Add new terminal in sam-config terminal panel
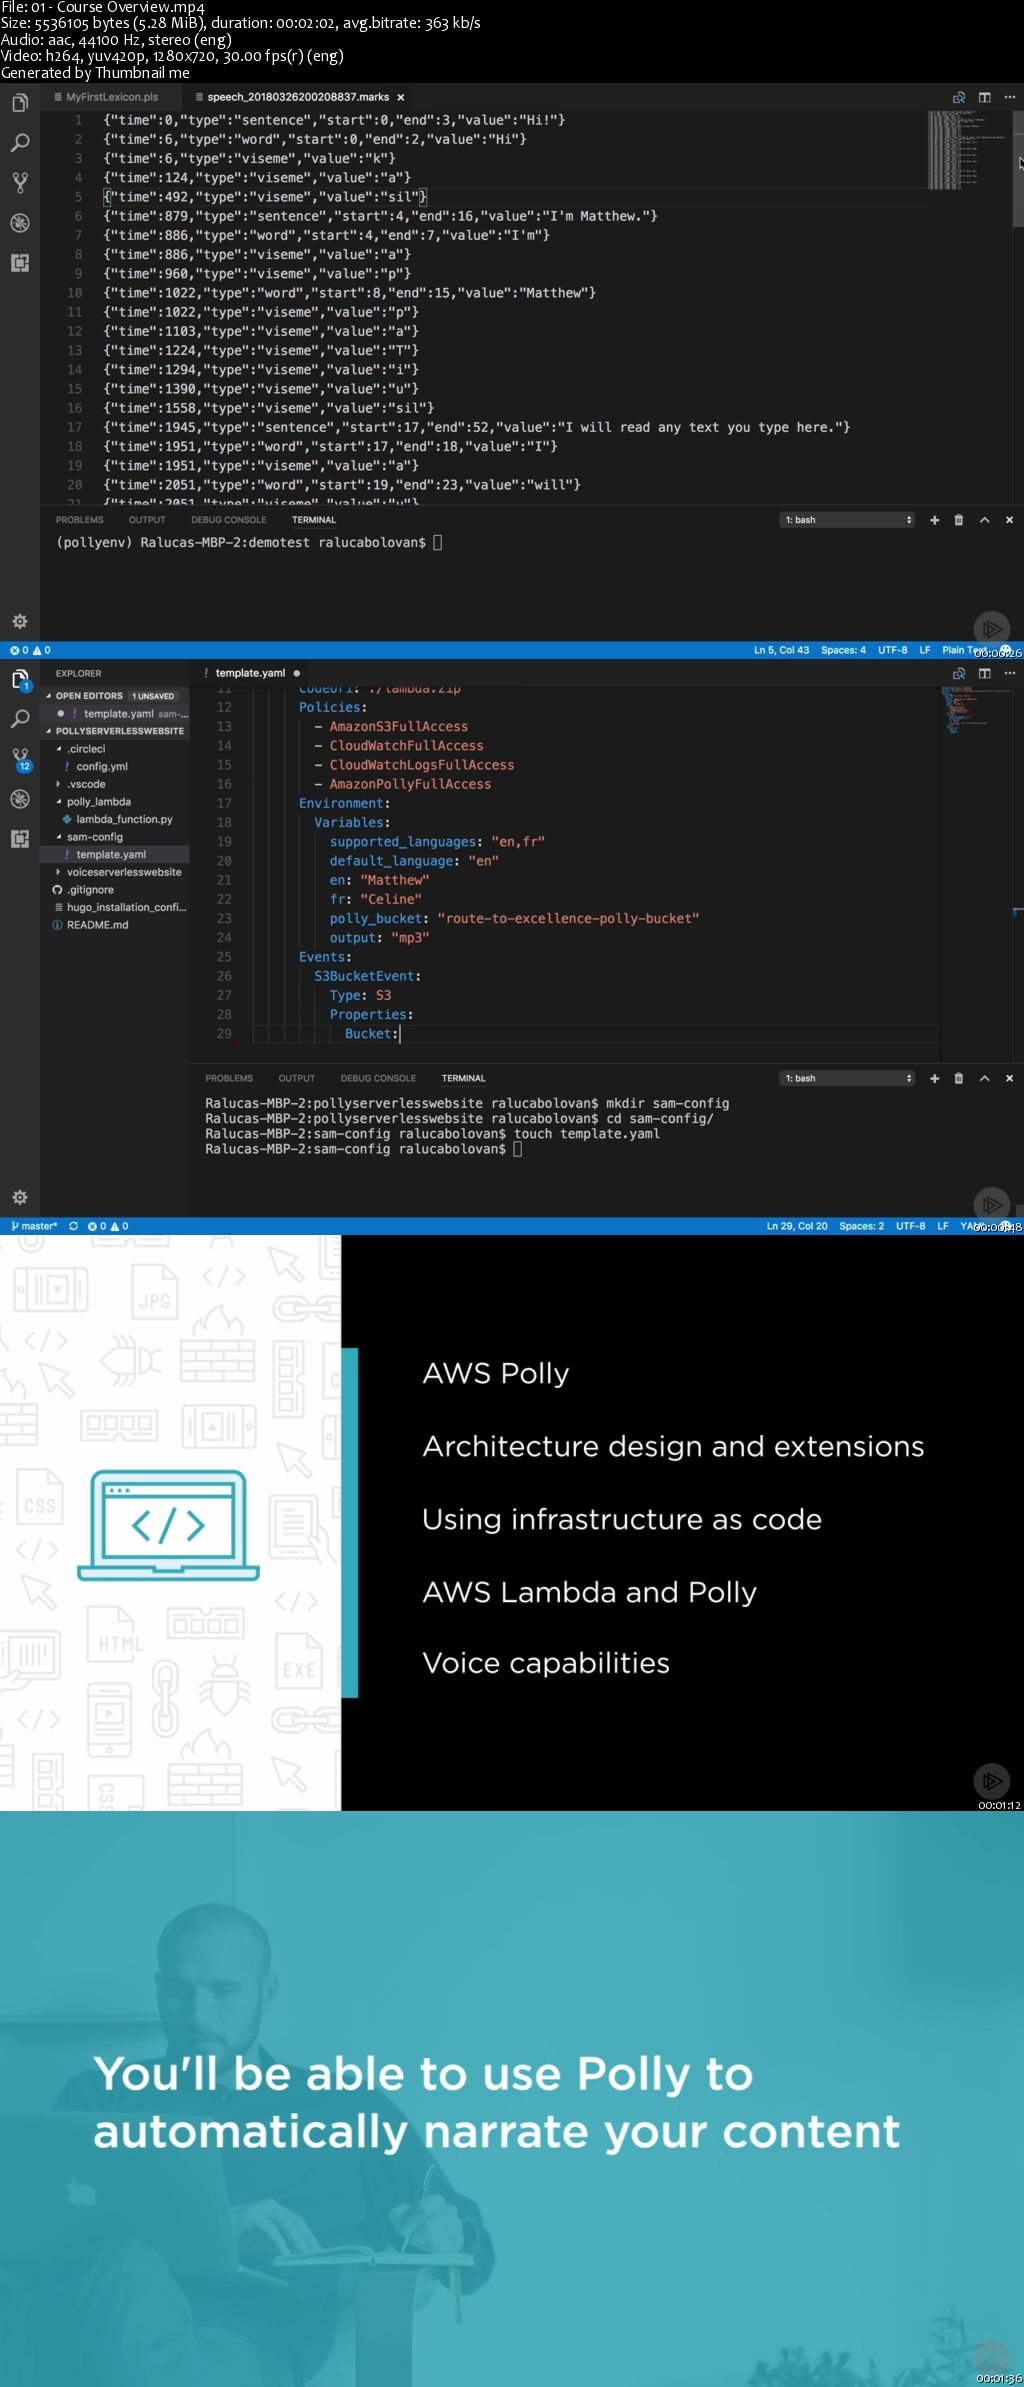1024x2387 pixels. coord(934,1078)
